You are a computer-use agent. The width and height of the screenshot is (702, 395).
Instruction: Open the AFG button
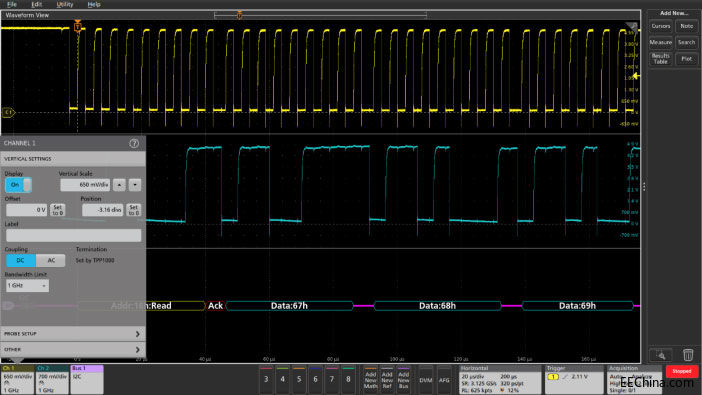[x=444, y=379]
